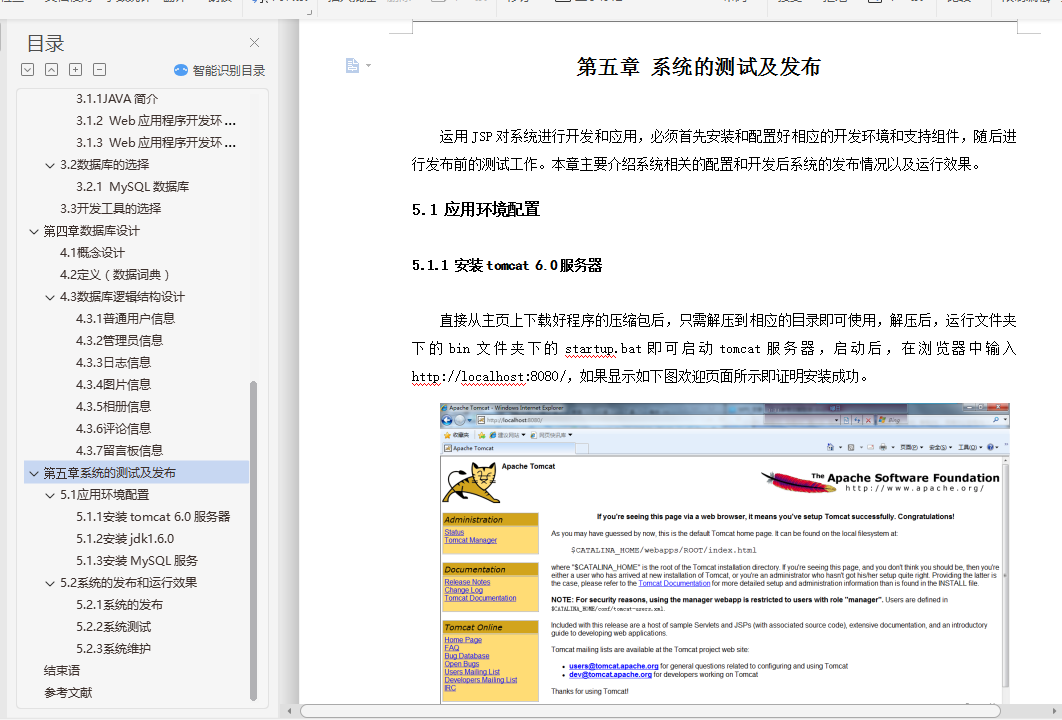The width and height of the screenshot is (1062, 720).
Task: Click the startup.bat word in paragraph
Action: (x=603, y=349)
